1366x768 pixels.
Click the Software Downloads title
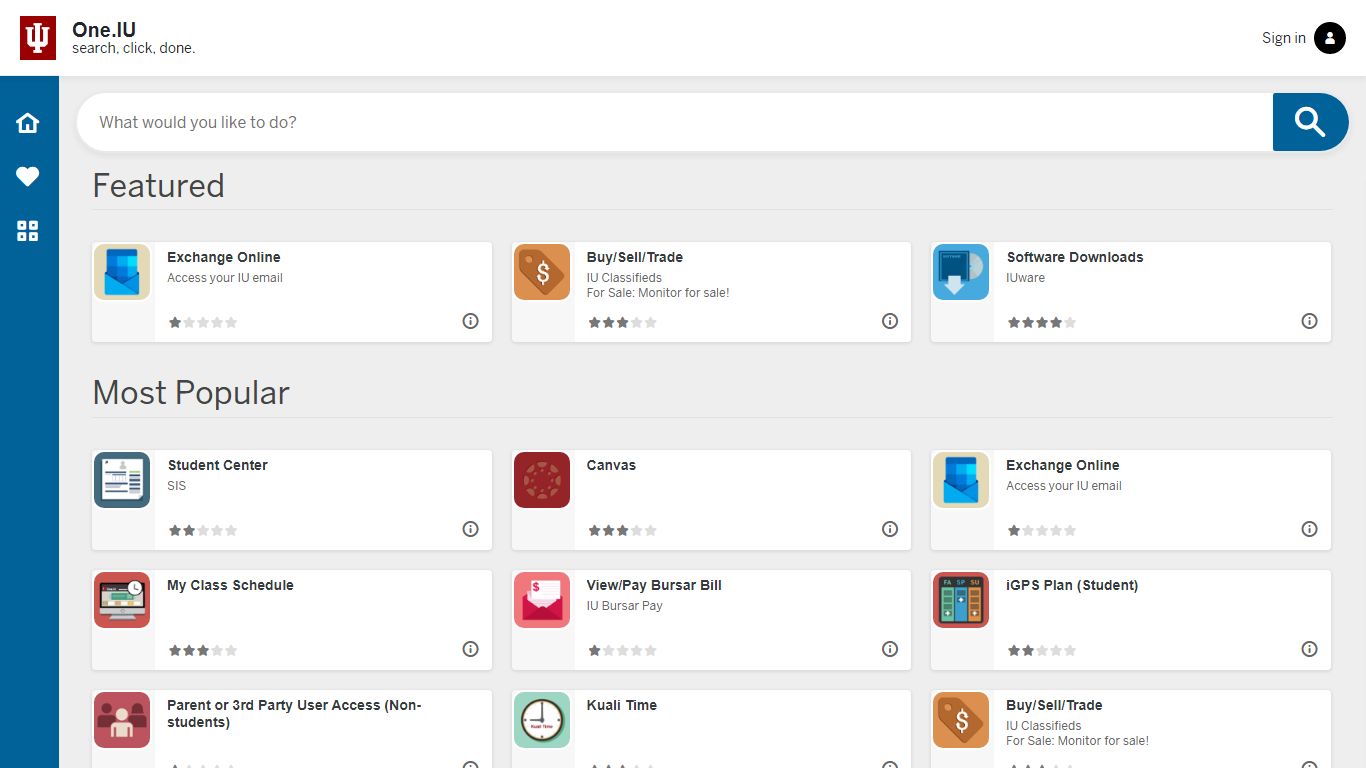pos(1075,257)
